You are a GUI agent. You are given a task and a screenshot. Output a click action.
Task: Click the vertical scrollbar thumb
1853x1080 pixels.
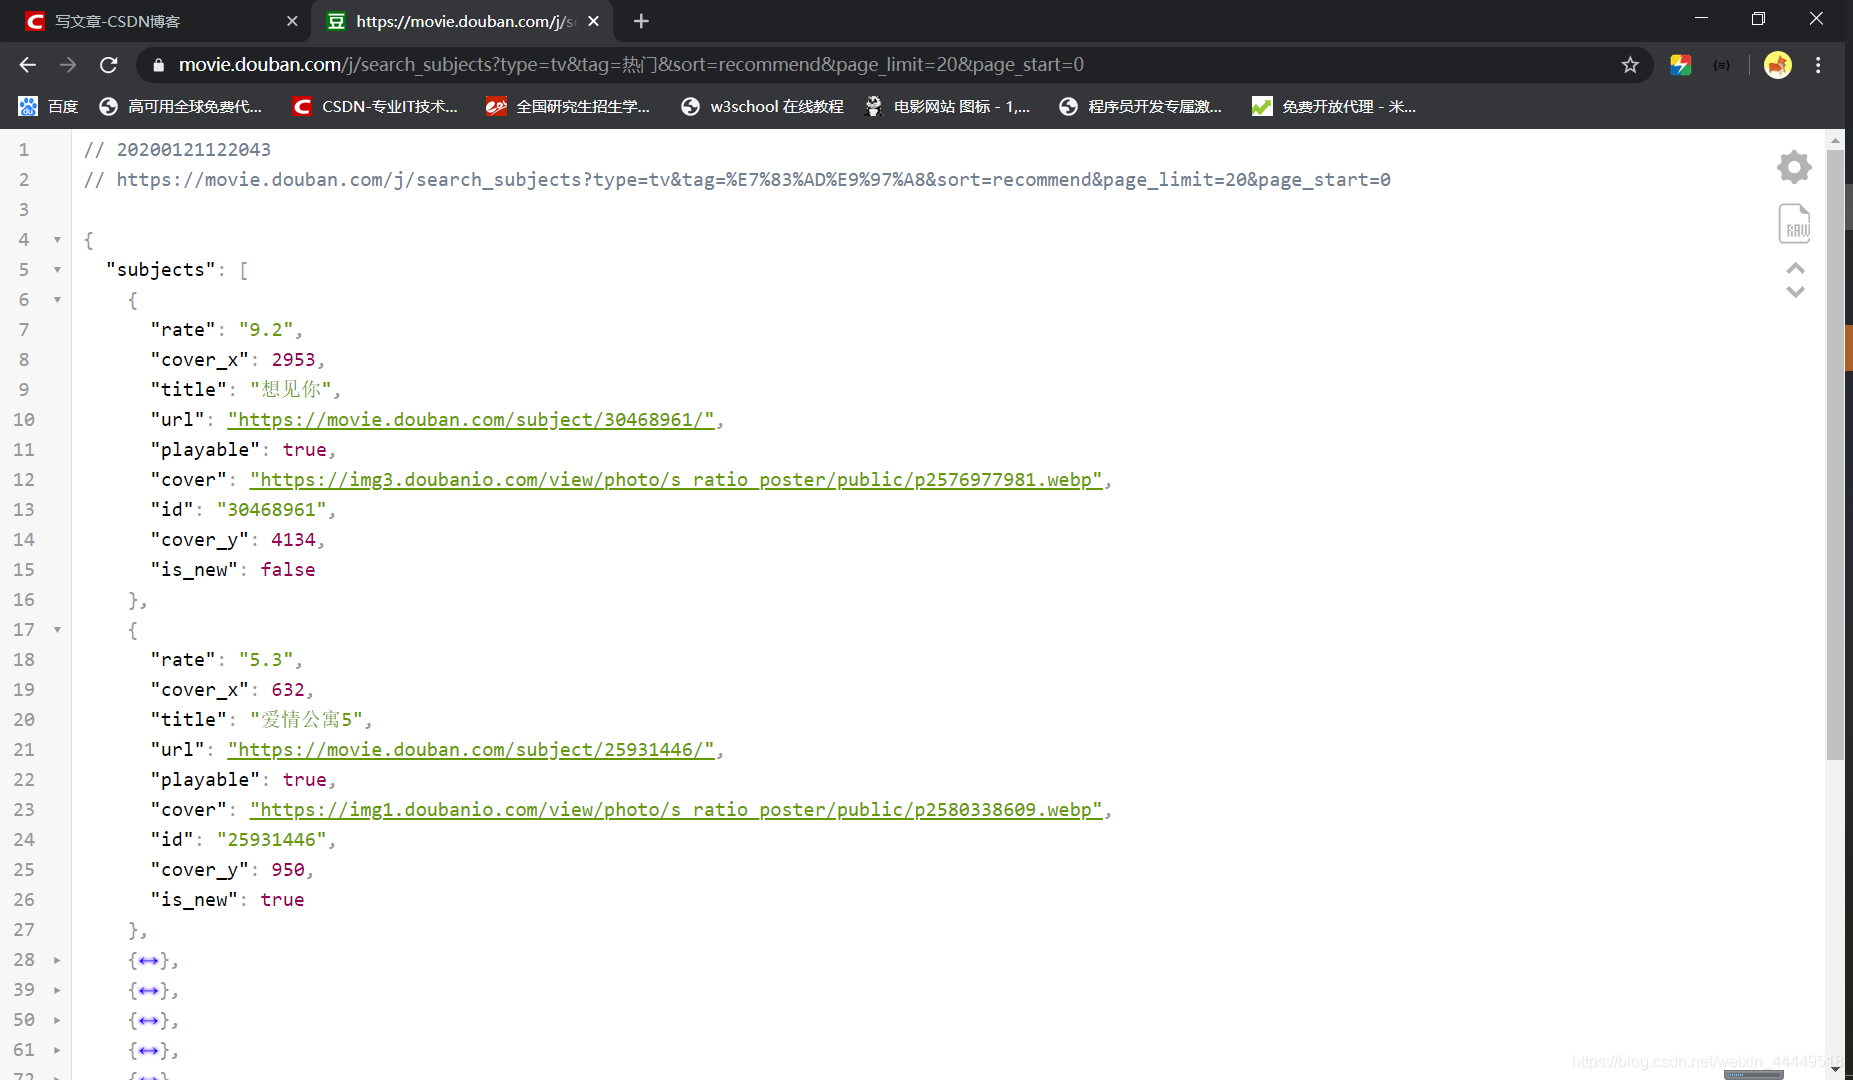1835,455
